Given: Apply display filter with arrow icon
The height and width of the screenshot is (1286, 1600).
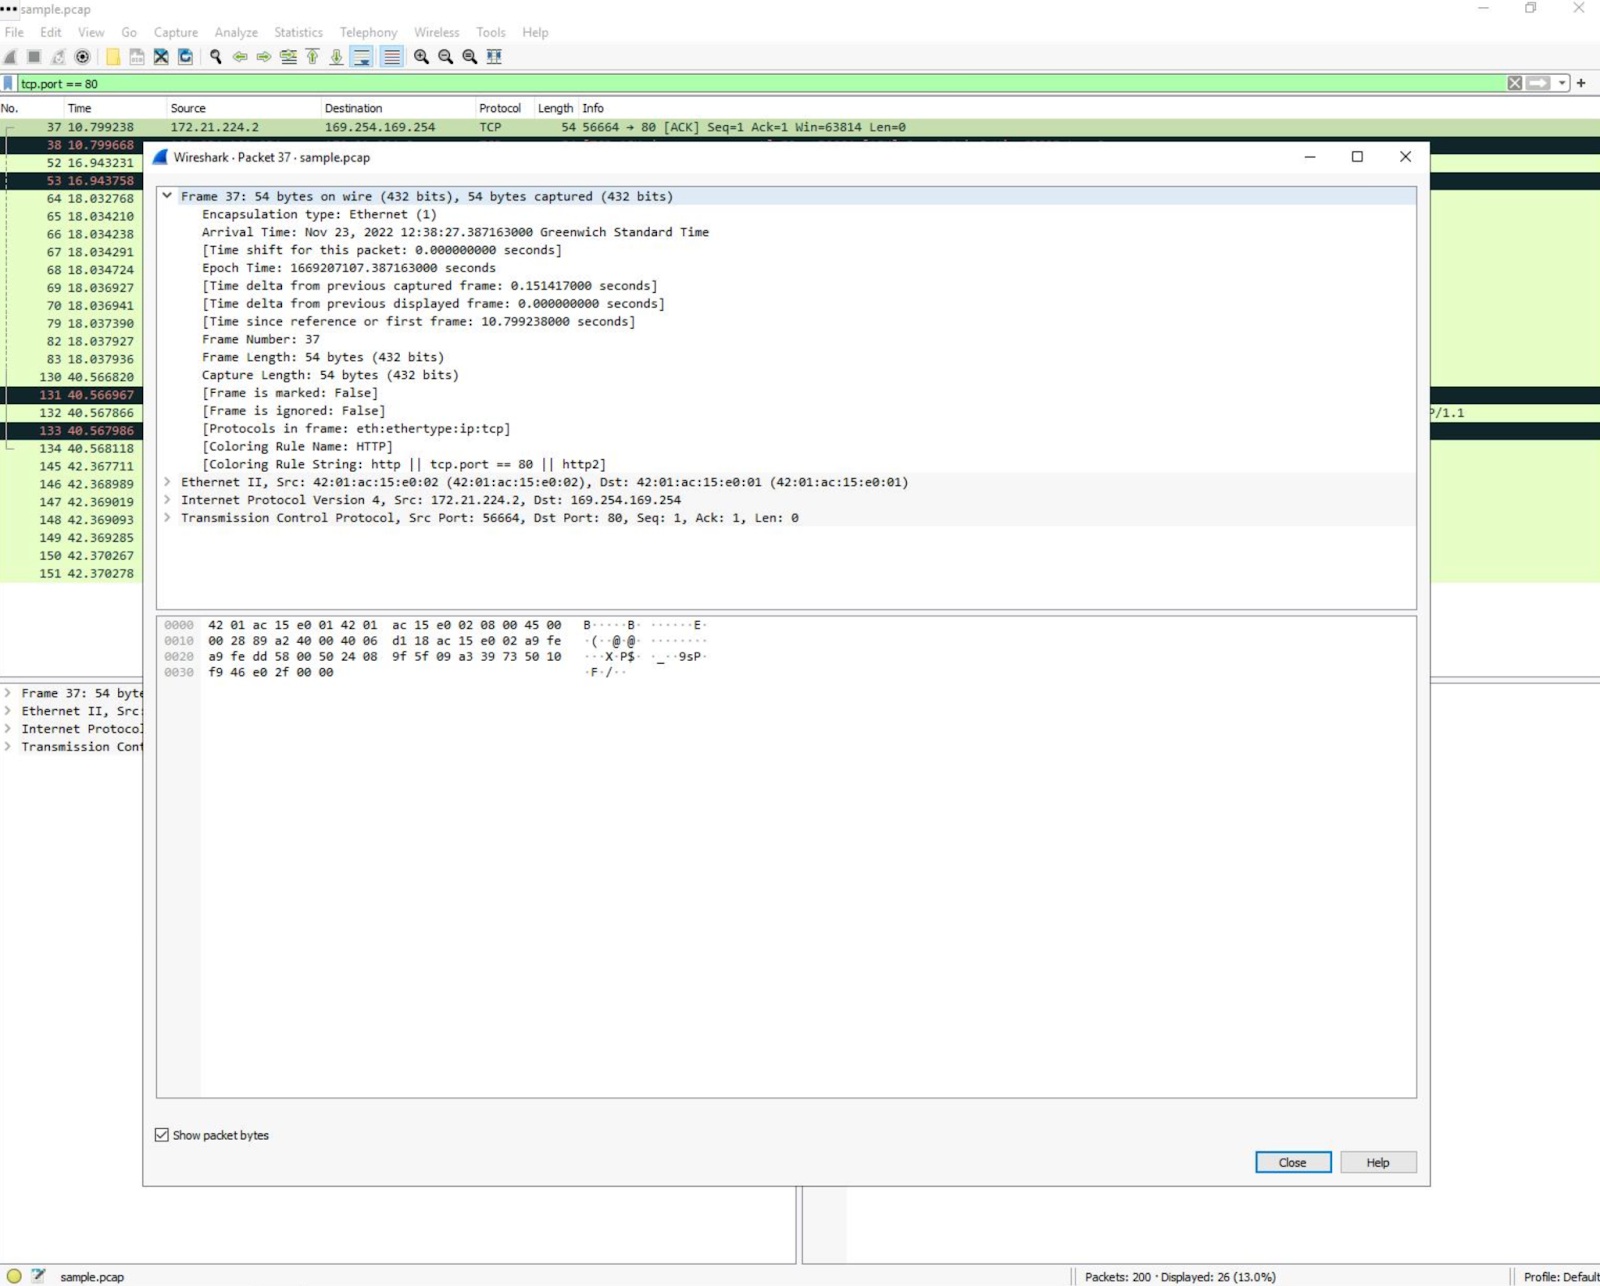Looking at the screenshot, I should coord(1539,83).
